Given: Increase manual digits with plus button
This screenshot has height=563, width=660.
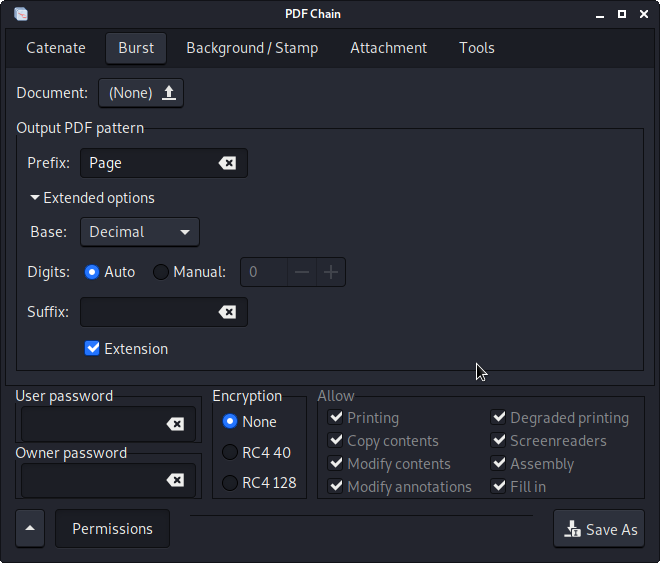Looking at the screenshot, I should 331,272.
